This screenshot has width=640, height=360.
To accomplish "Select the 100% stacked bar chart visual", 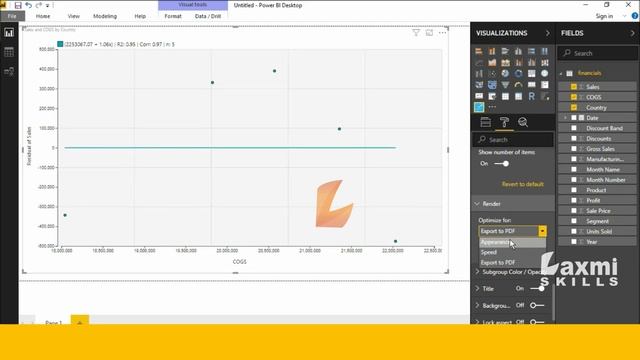I will click(531, 51).
